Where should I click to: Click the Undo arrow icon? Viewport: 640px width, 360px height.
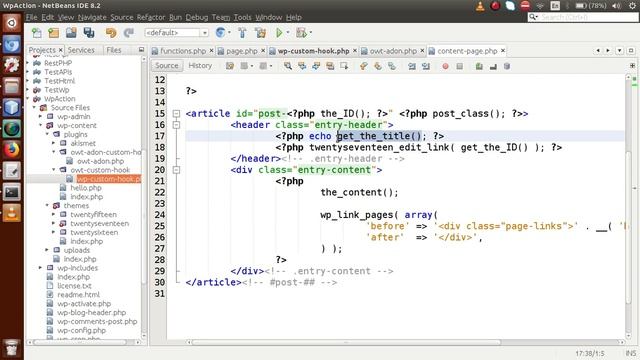coord(111,33)
